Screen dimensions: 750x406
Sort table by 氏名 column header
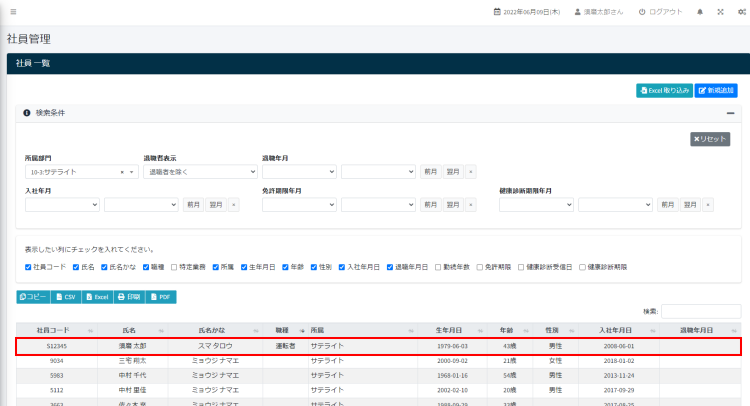pos(128,328)
